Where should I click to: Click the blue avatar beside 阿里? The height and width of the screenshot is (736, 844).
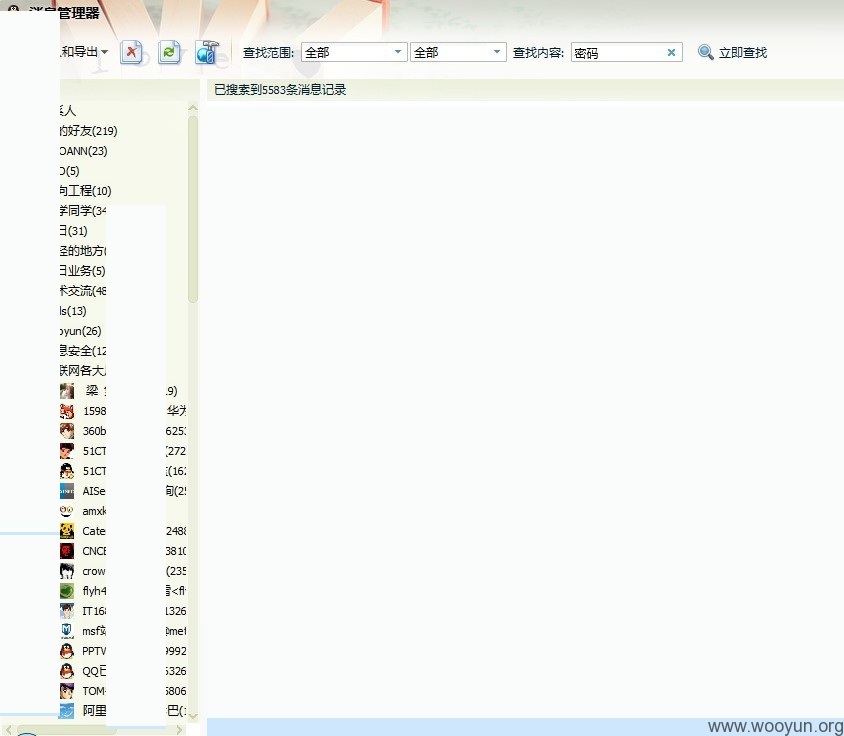pos(67,711)
